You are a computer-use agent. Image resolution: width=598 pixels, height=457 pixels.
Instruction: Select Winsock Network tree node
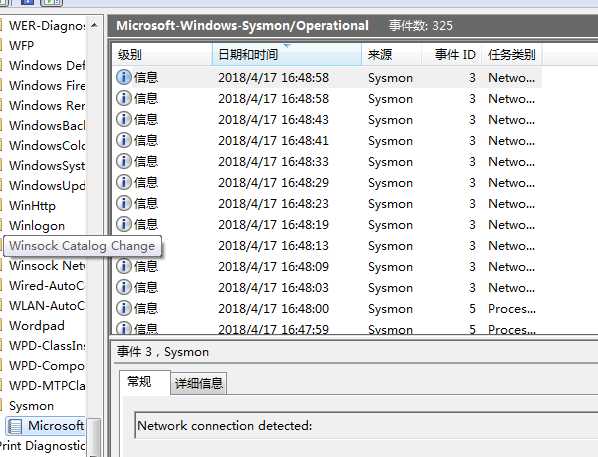pyautogui.click(x=47, y=266)
